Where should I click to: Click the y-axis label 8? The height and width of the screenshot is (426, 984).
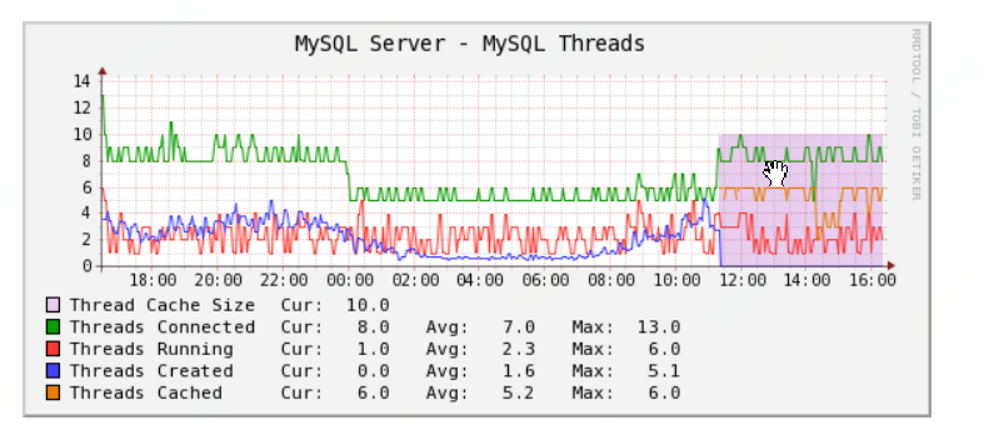click(x=87, y=161)
